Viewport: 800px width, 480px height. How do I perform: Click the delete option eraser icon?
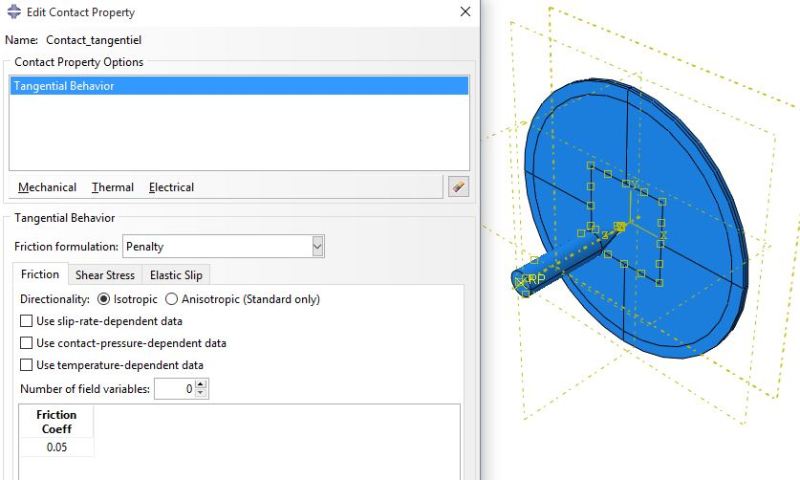click(458, 187)
